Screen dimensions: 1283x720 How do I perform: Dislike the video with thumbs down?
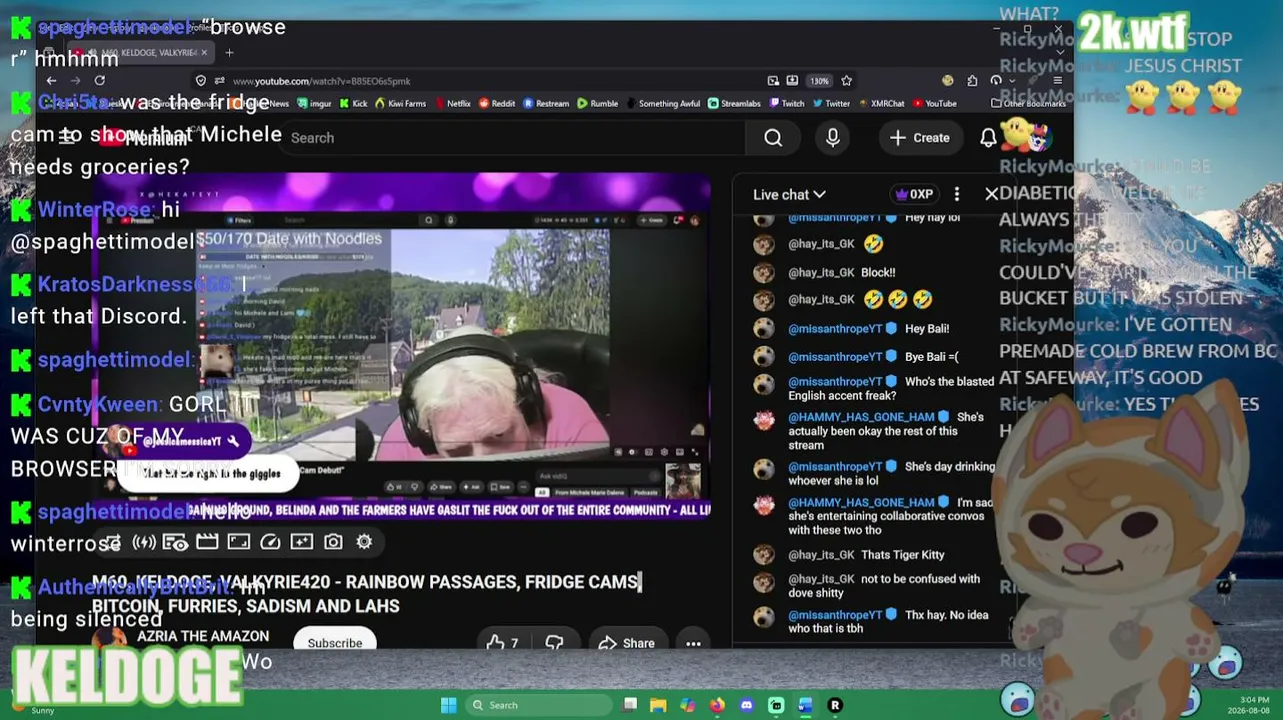[x=554, y=643]
